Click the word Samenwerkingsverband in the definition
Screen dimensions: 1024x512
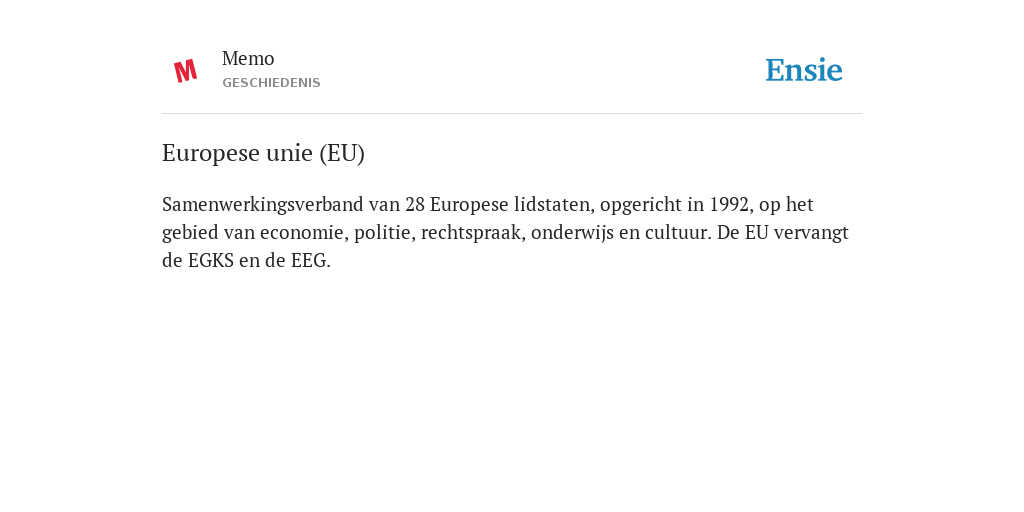[x=263, y=205]
